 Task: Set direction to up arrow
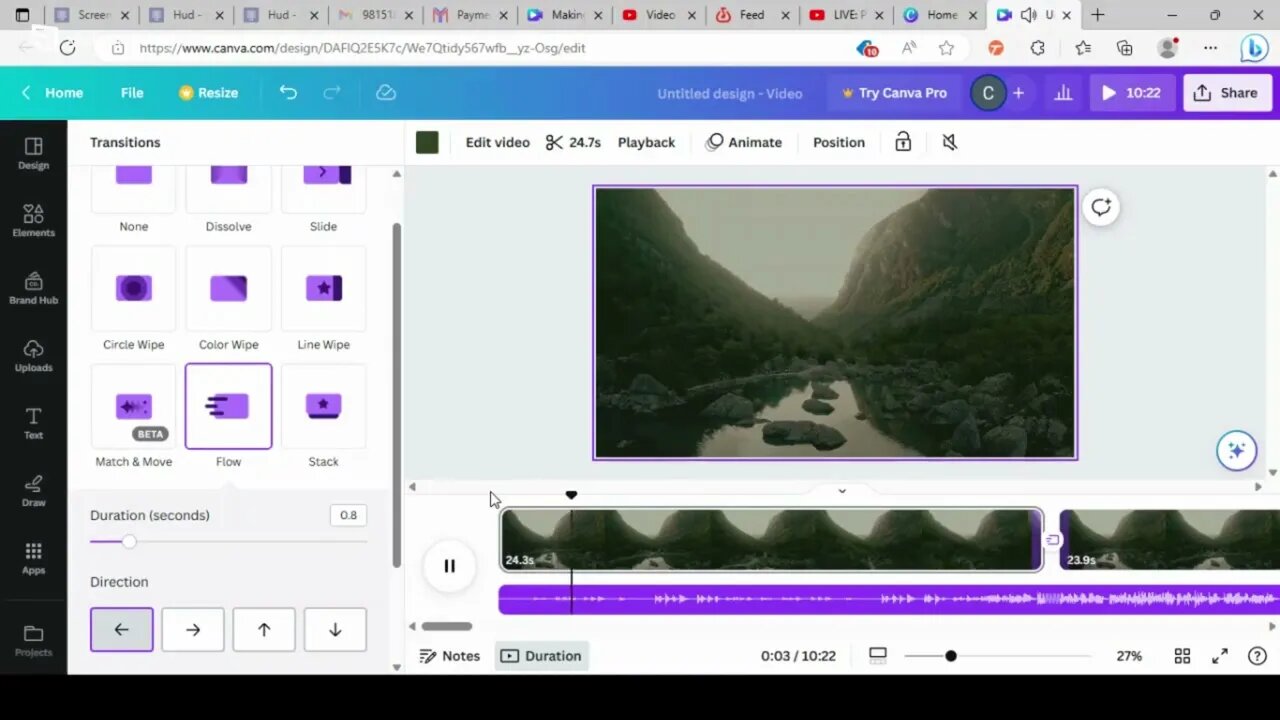point(264,630)
